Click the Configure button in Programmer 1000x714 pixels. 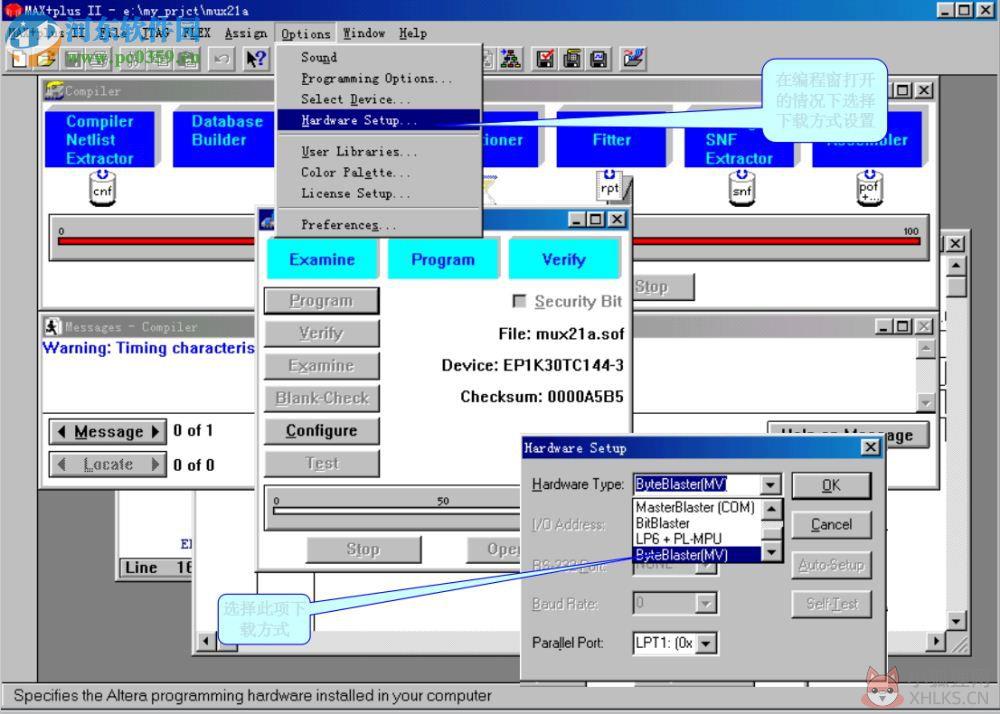321,431
